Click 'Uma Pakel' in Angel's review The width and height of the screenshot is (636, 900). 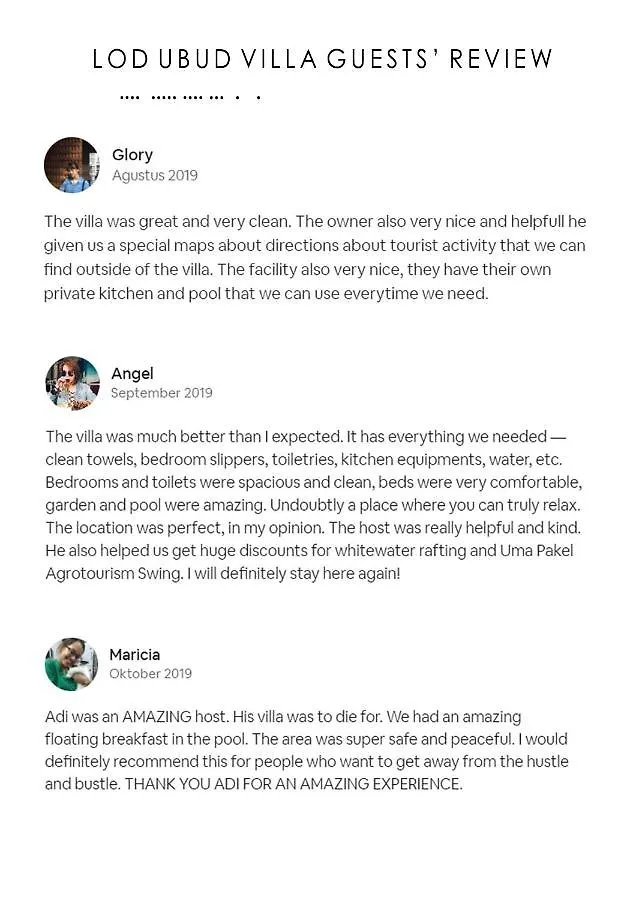point(537,550)
